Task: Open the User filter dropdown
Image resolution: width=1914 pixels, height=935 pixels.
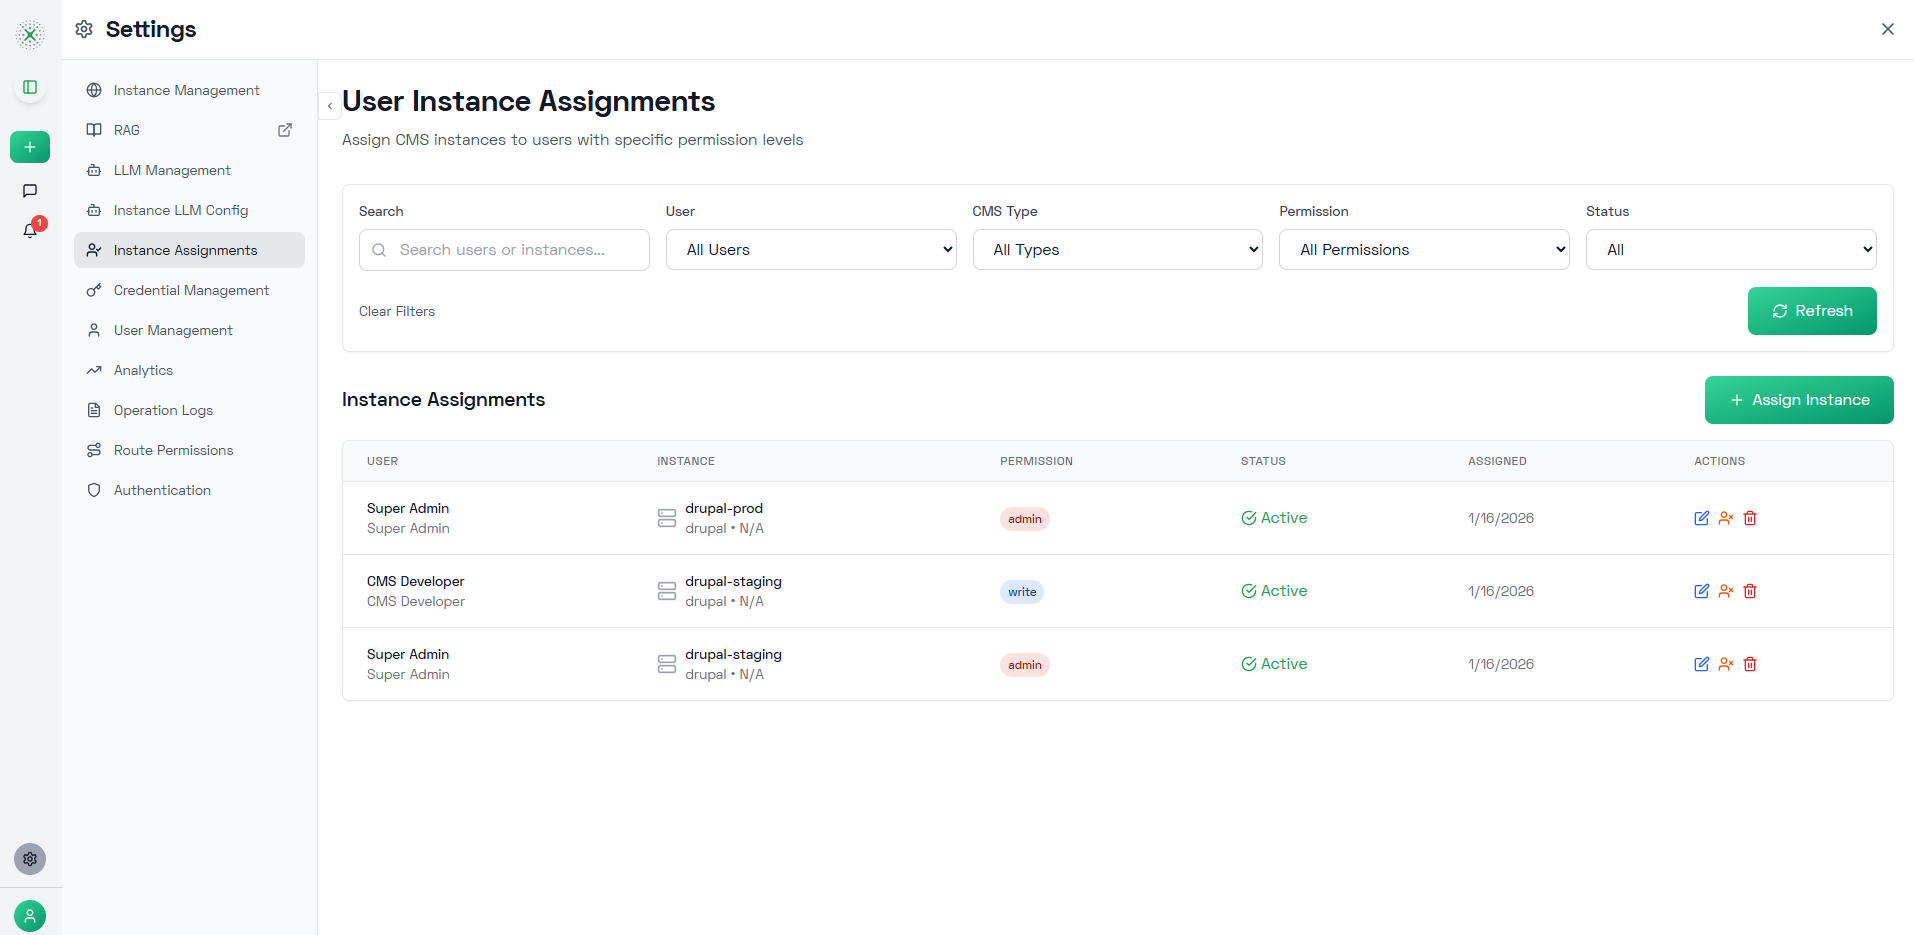Action: tap(811, 250)
